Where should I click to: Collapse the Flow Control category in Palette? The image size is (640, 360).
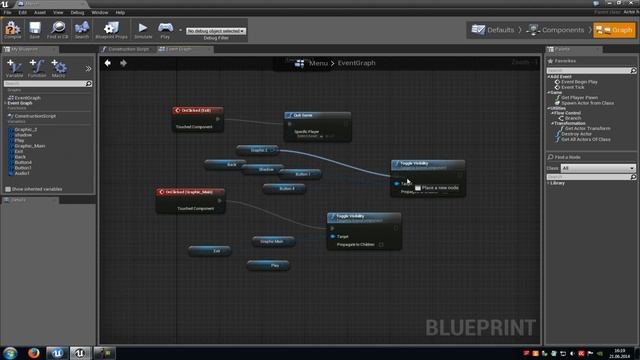[553, 113]
